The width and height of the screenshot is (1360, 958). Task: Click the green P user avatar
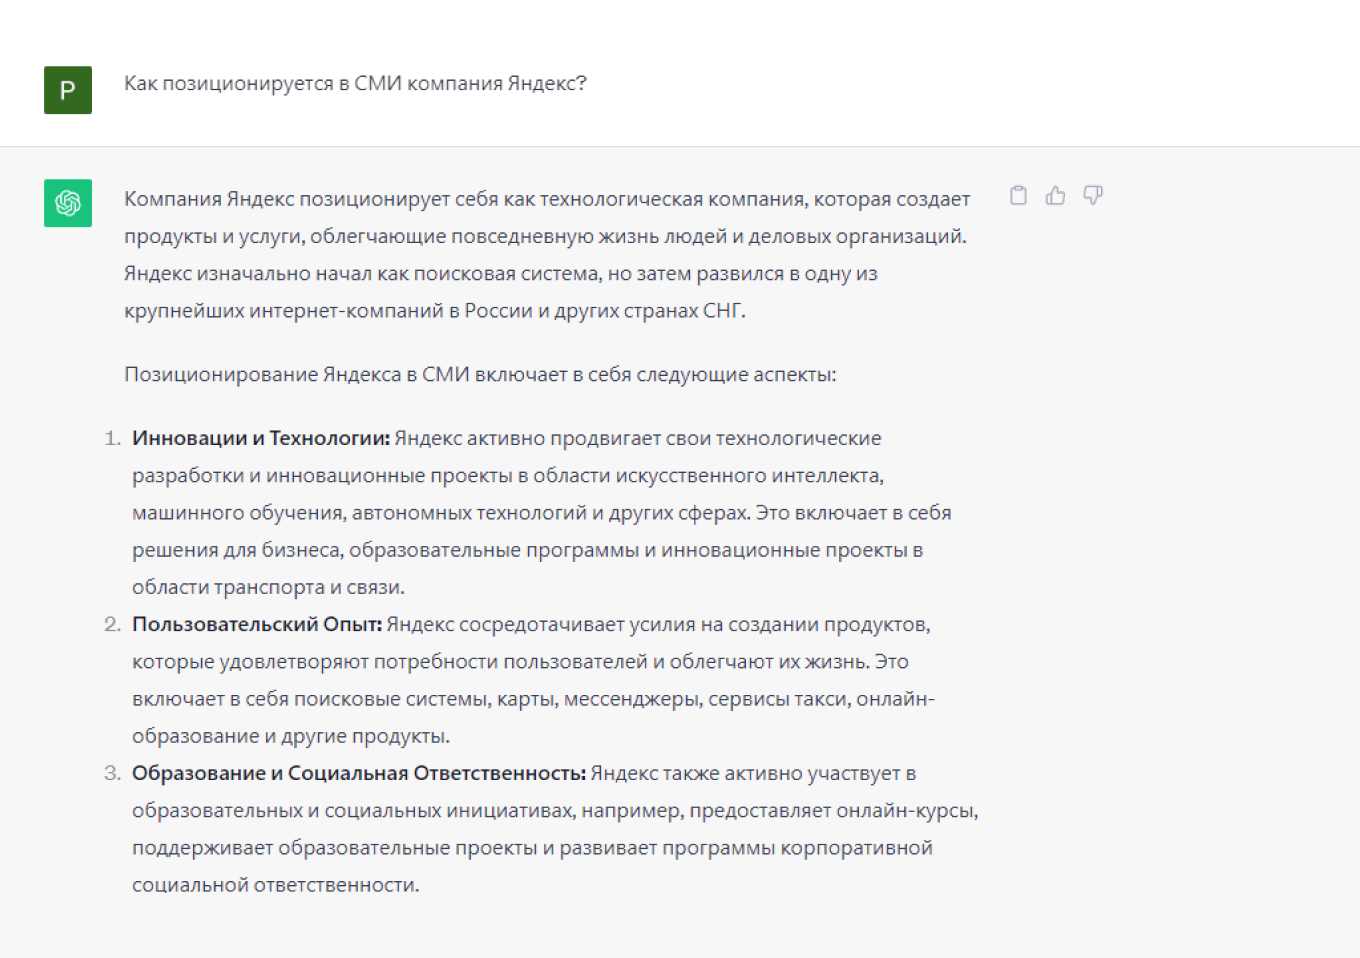(66, 90)
